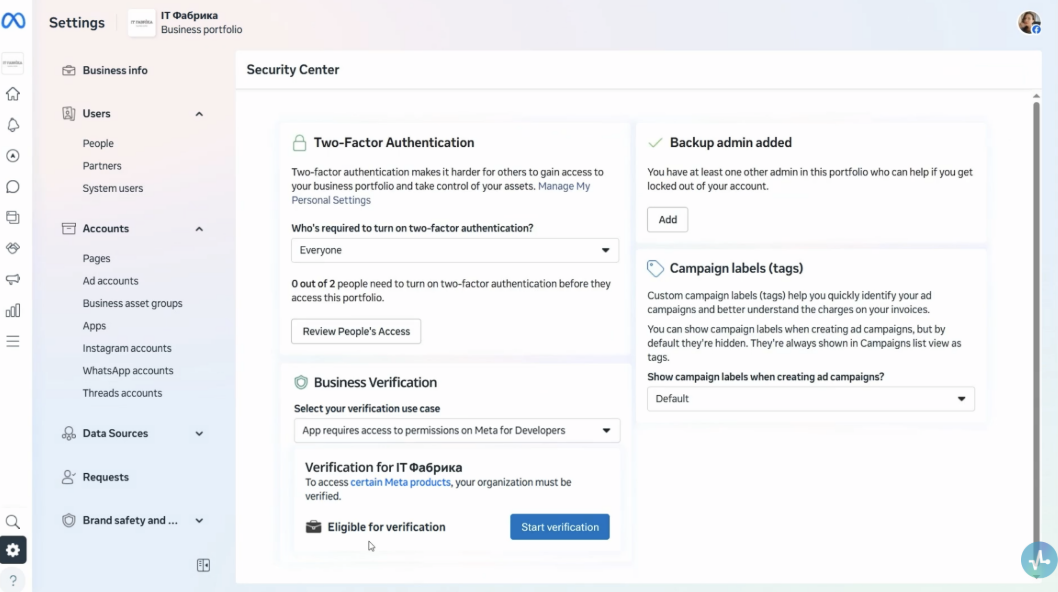The image size is (1058, 592).
Task: Open Partners under Users
Action: tap(102, 165)
